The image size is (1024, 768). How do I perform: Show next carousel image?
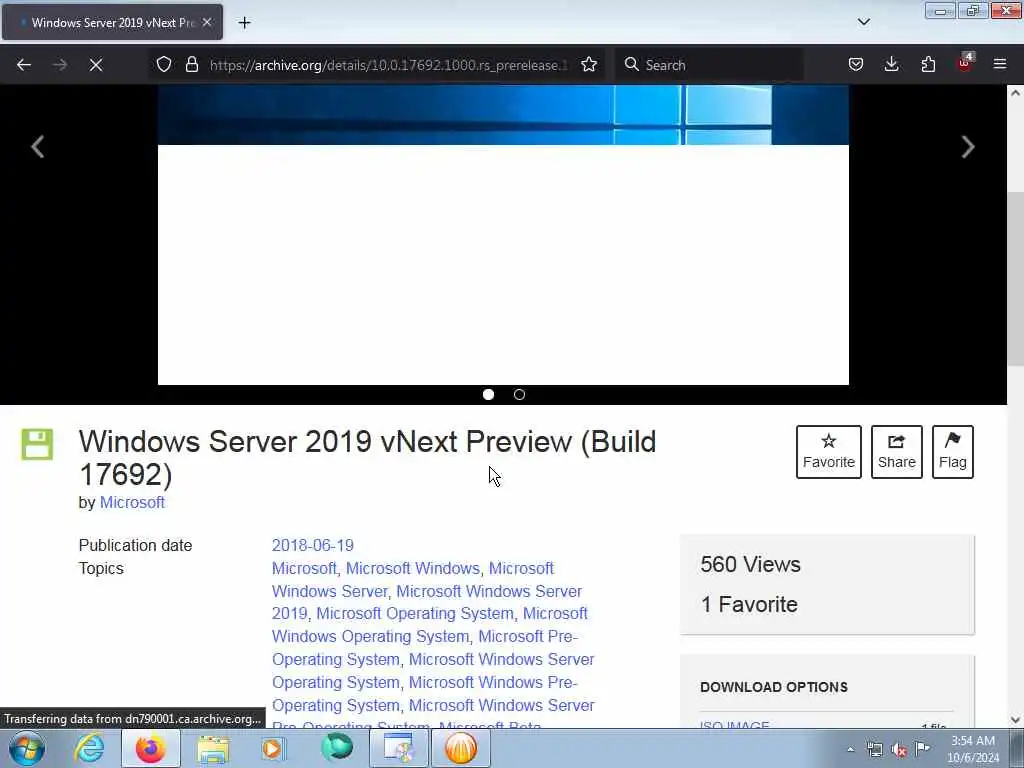point(968,146)
